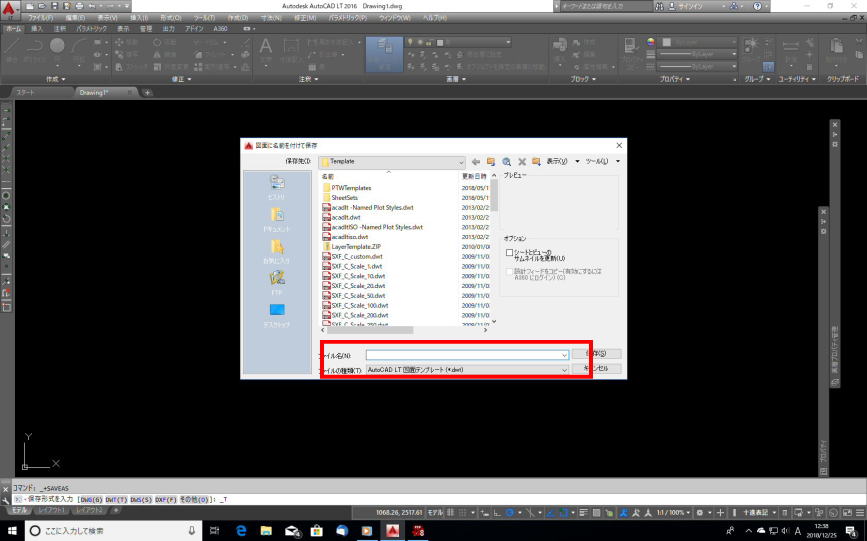Toggle polar tracking in the status bar

tap(510, 513)
